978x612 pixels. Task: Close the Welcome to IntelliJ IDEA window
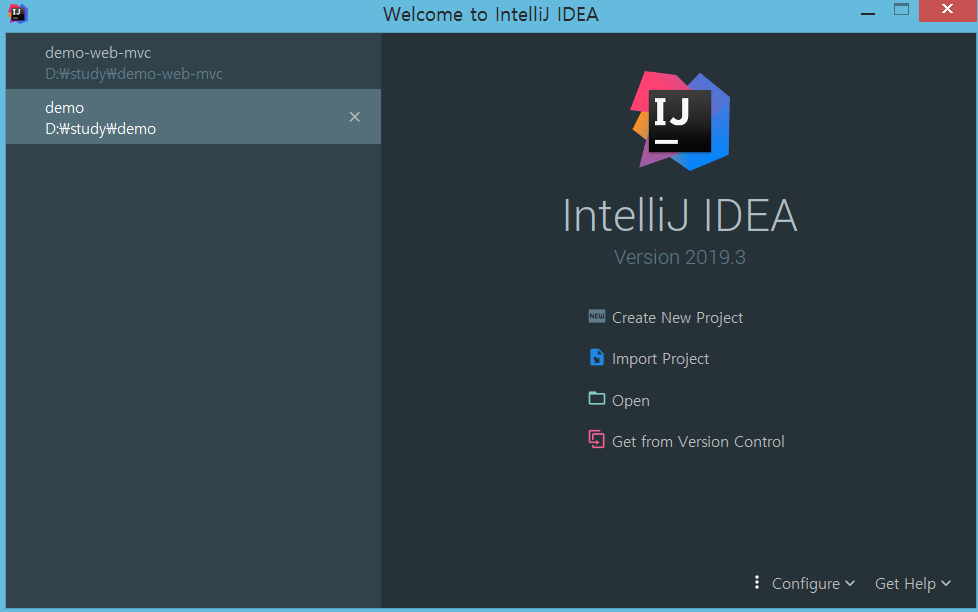pos(947,10)
